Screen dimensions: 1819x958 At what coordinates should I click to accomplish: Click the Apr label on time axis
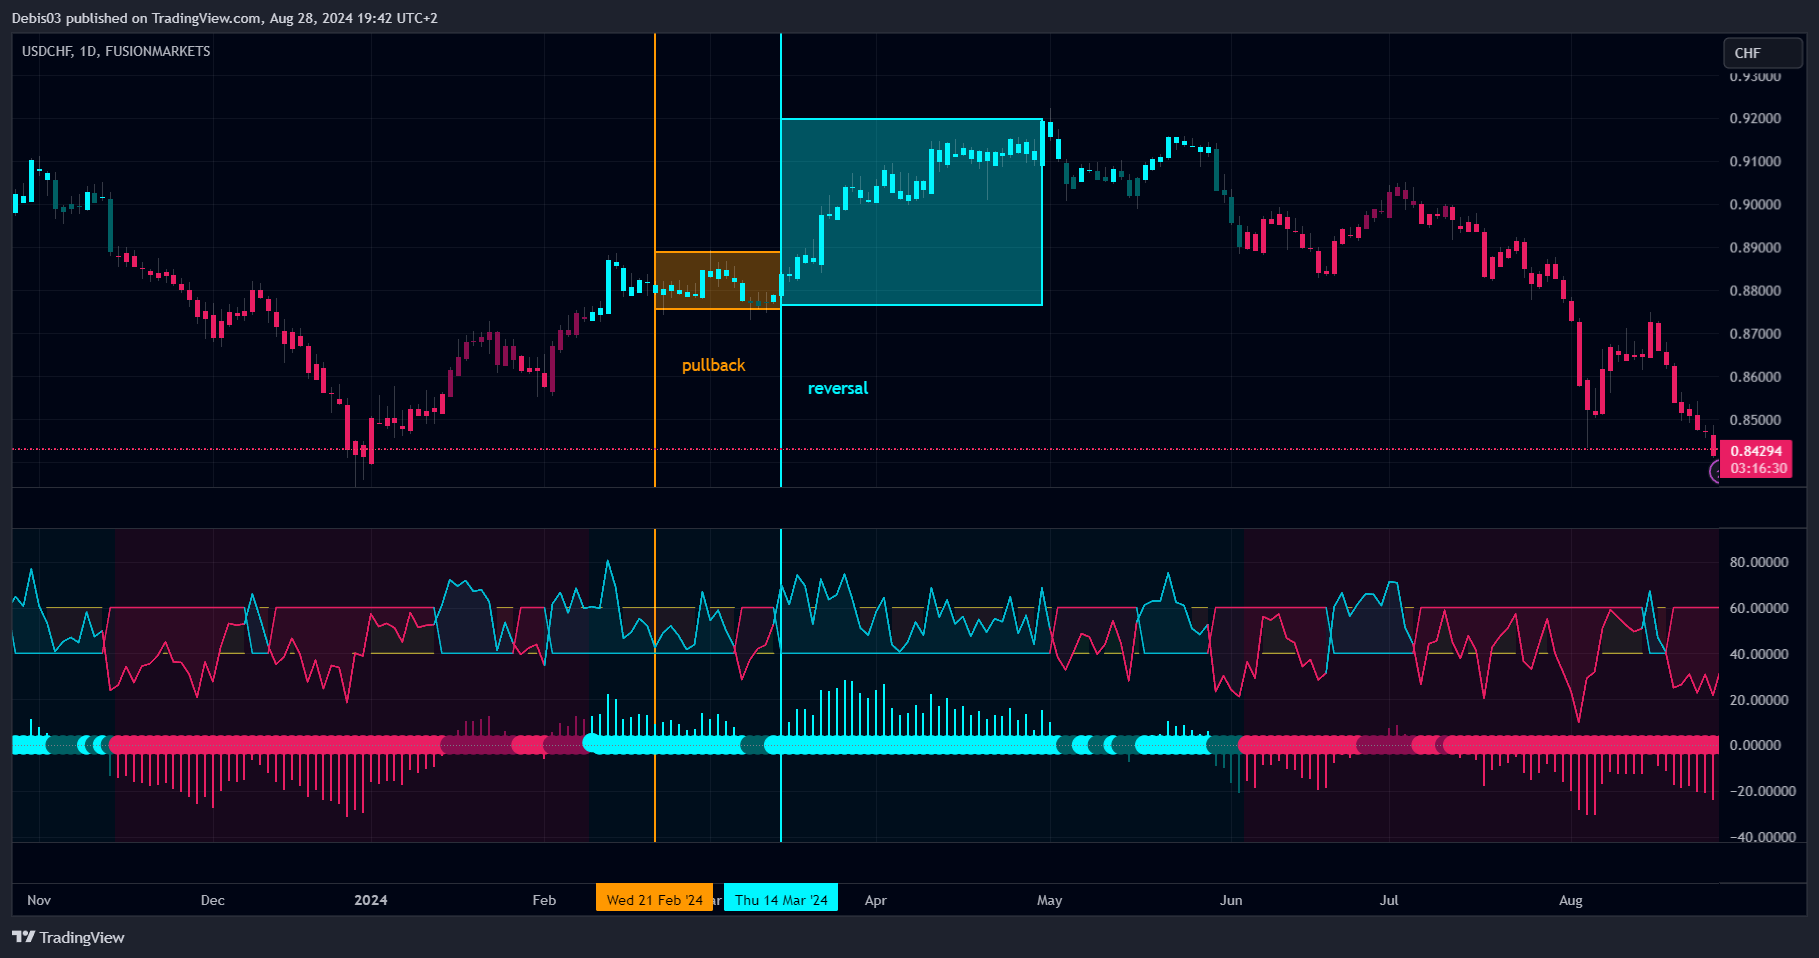coord(876,900)
